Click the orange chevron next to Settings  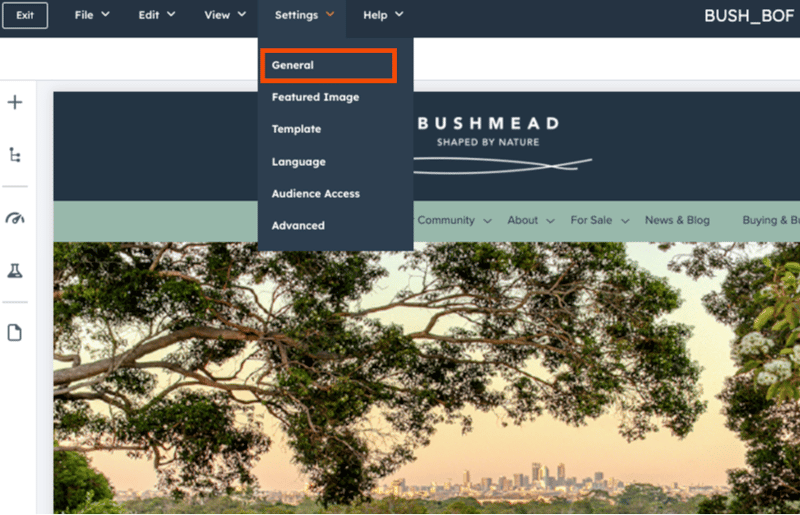tap(330, 14)
